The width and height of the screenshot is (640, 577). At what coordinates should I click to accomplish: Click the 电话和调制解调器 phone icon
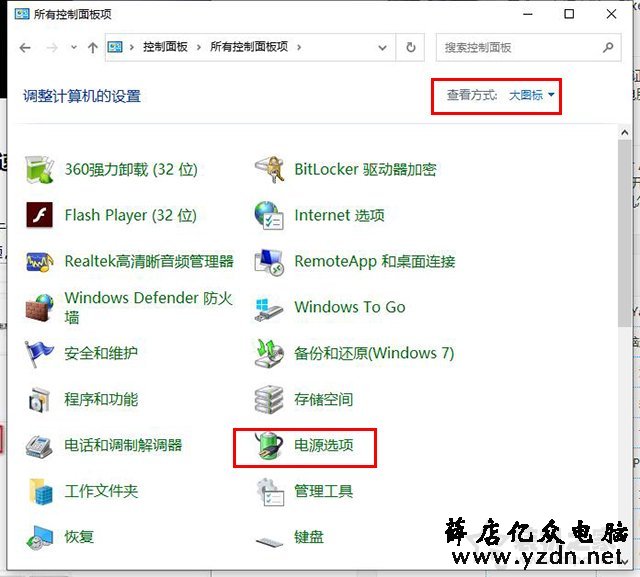pyautogui.click(x=39, y=446)
